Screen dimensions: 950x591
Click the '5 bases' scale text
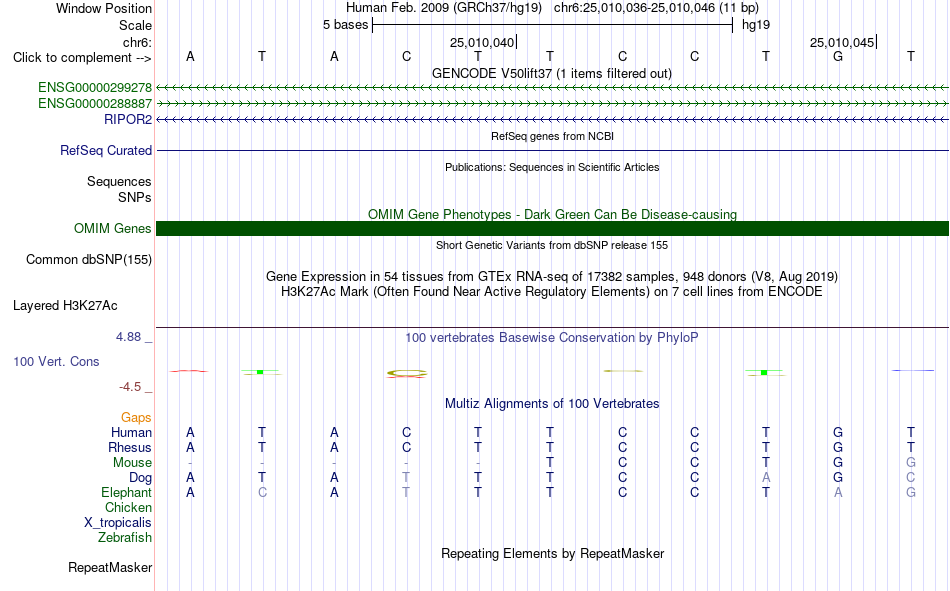(345, 25)
